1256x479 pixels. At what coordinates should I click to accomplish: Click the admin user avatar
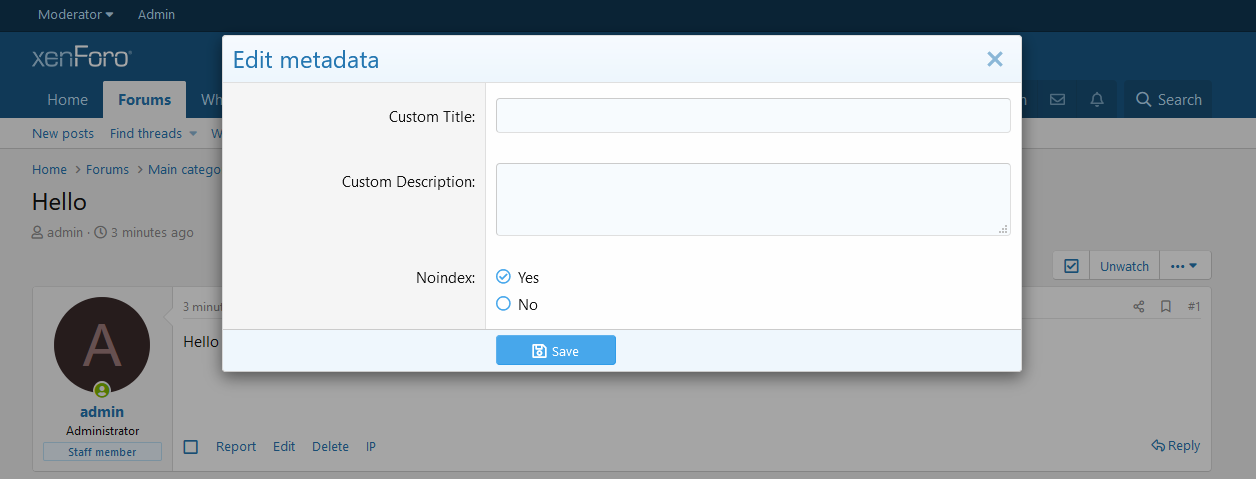click(102, 345)
